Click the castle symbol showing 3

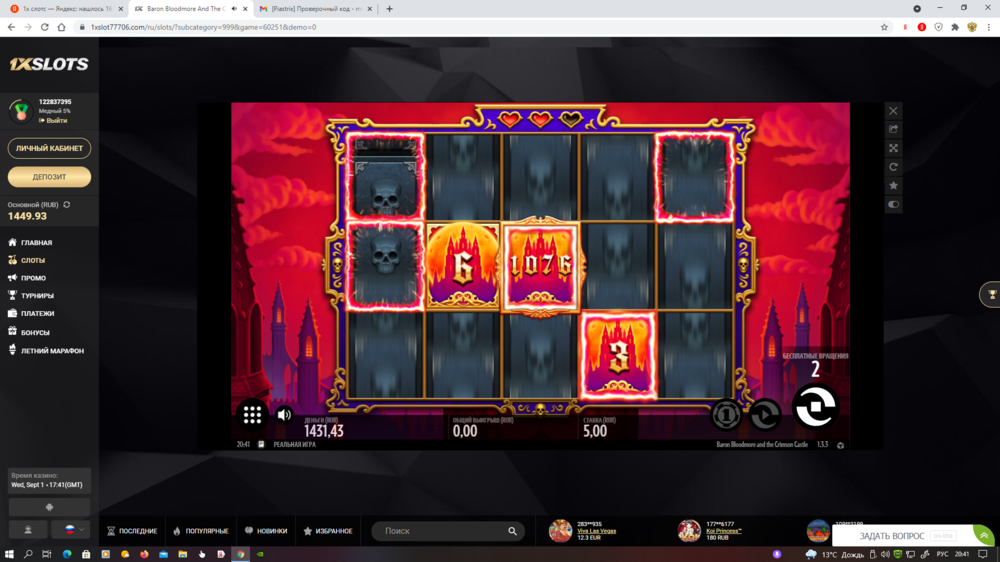618,355
